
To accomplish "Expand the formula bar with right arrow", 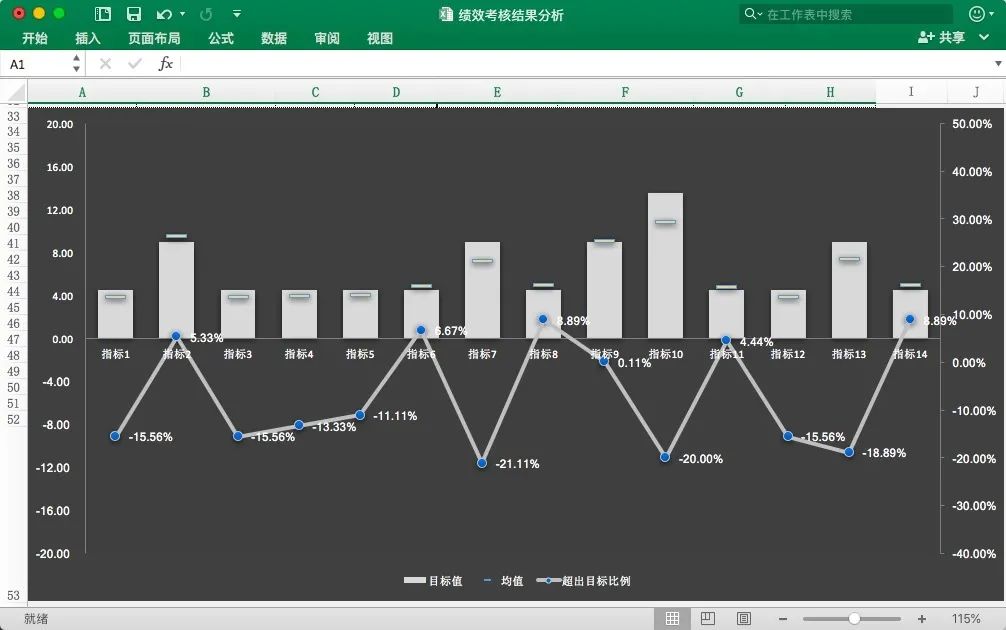I will pyautogui.click(x=997, y=63).
